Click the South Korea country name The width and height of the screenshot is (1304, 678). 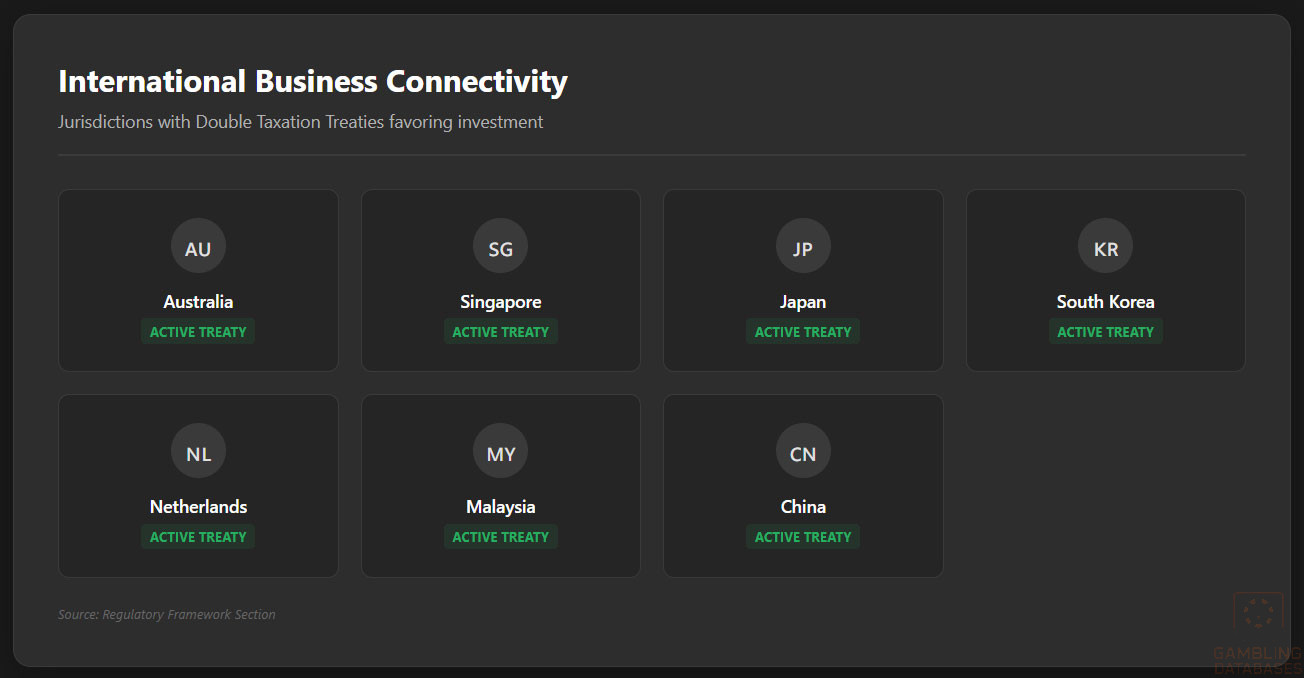point(1105,302)
